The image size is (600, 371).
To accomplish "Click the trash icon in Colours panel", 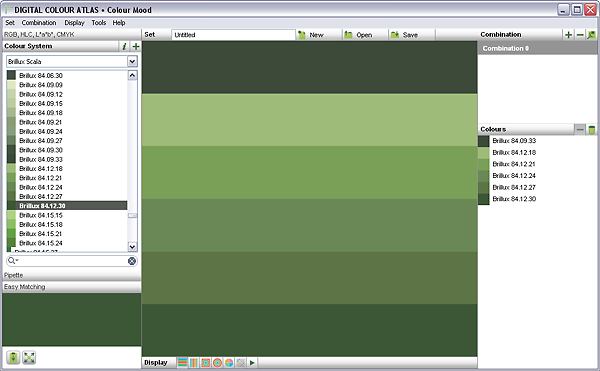I will click(592, 130).
